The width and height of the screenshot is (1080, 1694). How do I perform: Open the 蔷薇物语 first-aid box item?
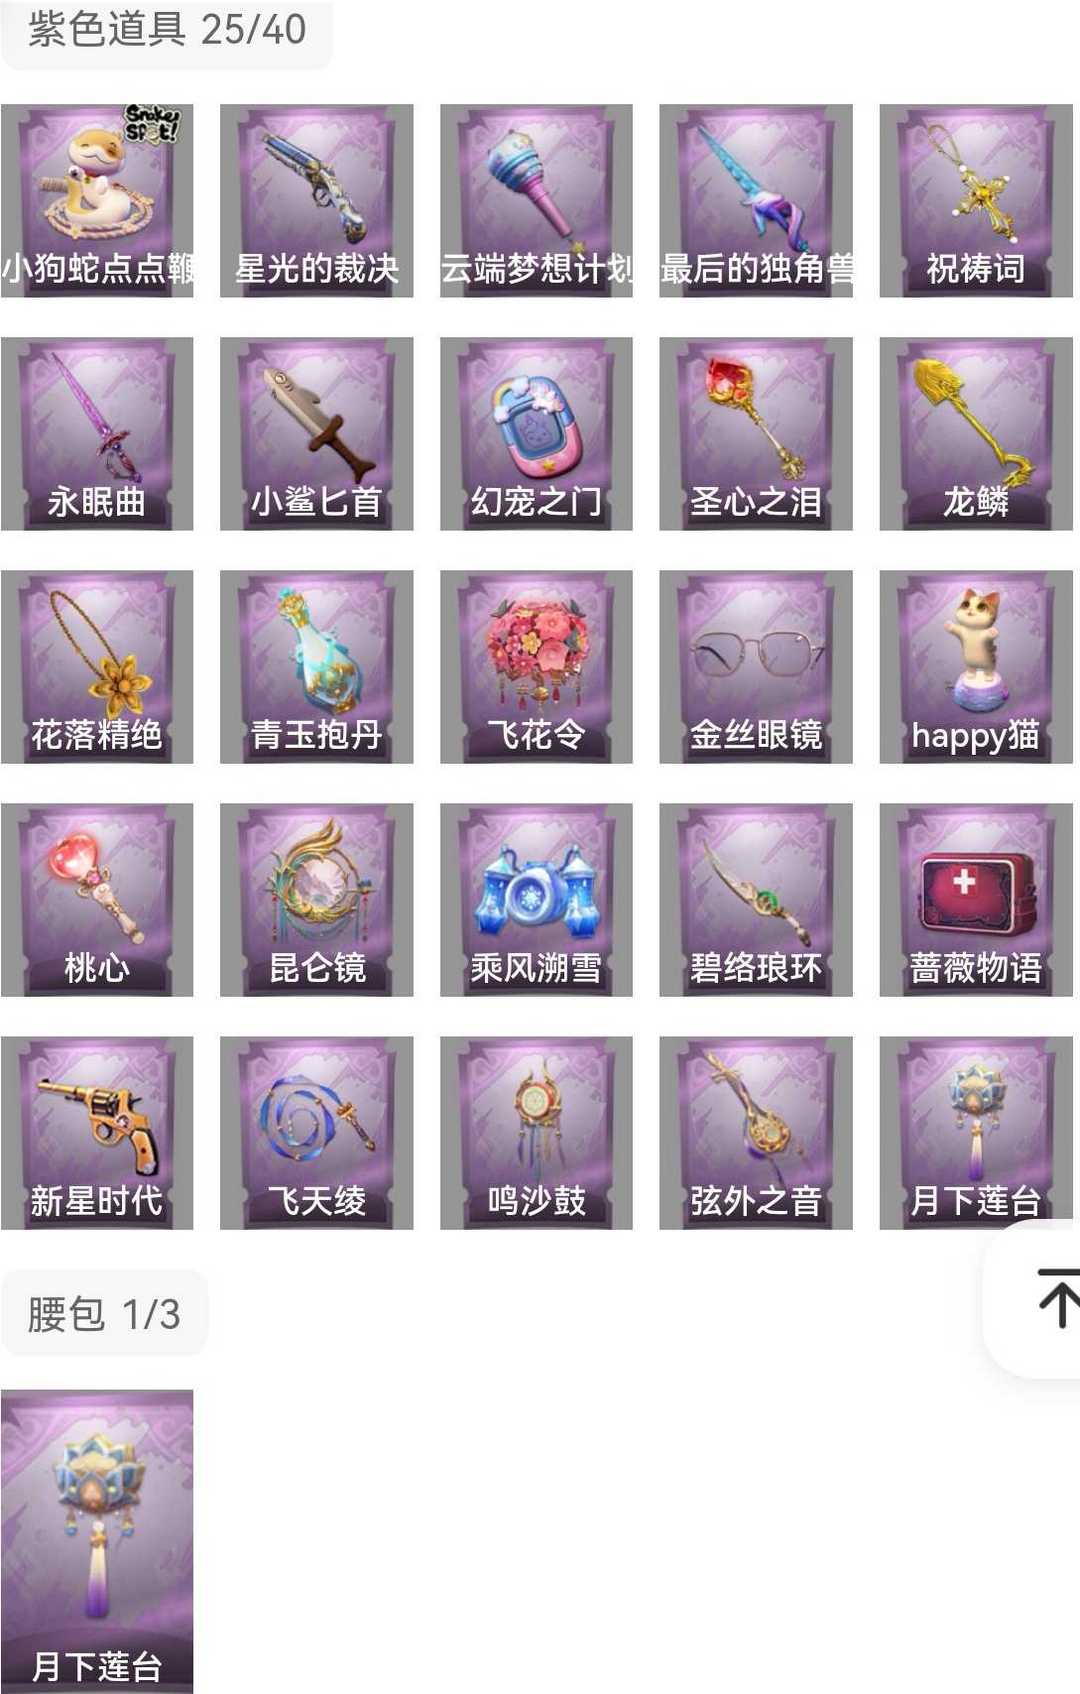pyautogui.click(x=976, y=899)
